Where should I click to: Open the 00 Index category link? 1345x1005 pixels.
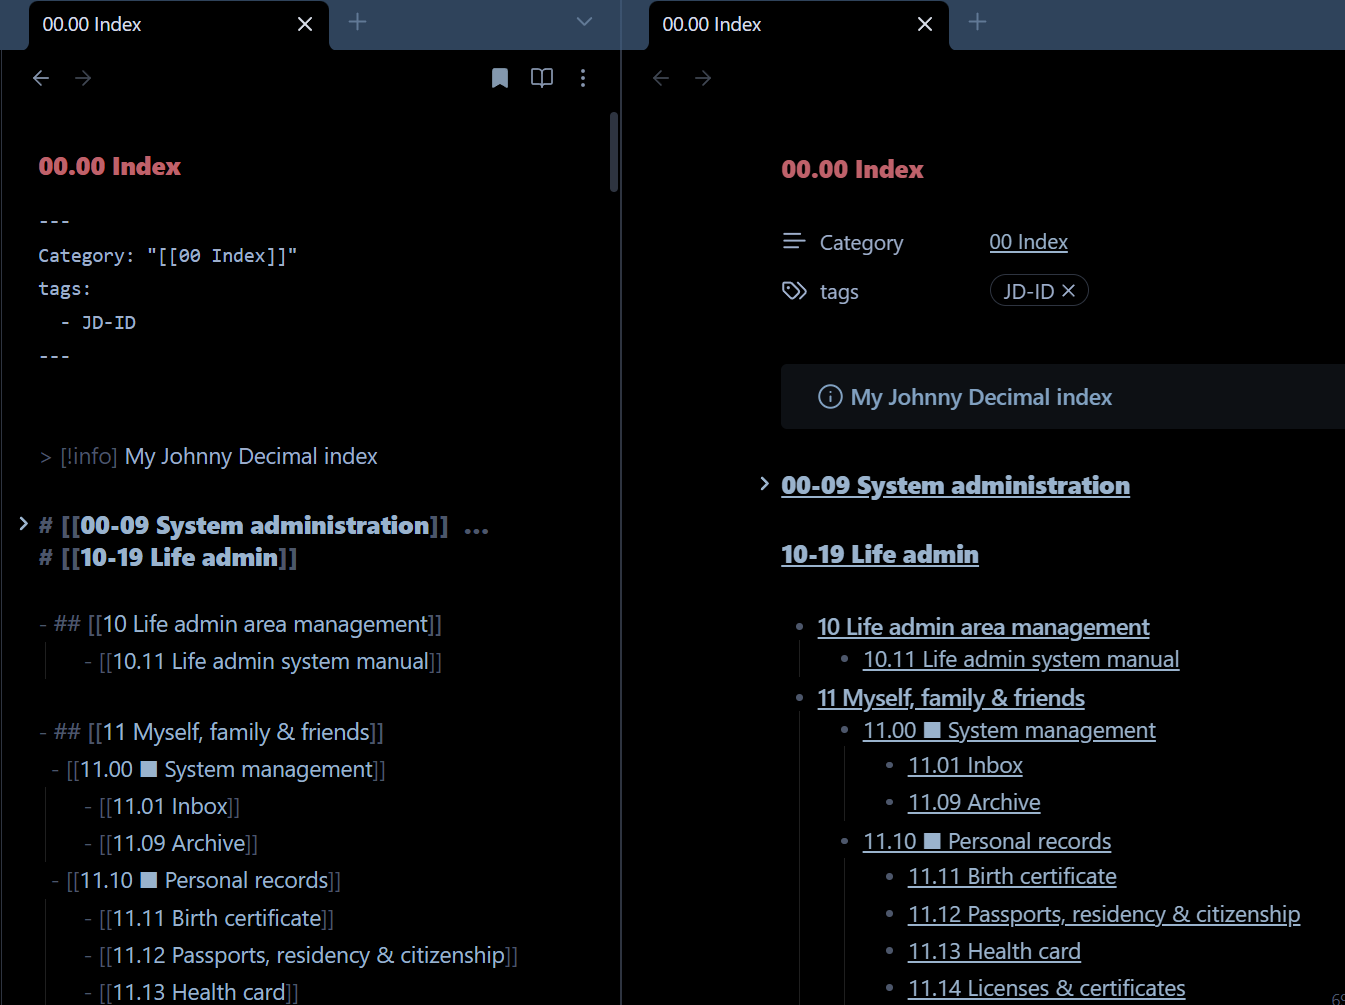coord(1028,242)
